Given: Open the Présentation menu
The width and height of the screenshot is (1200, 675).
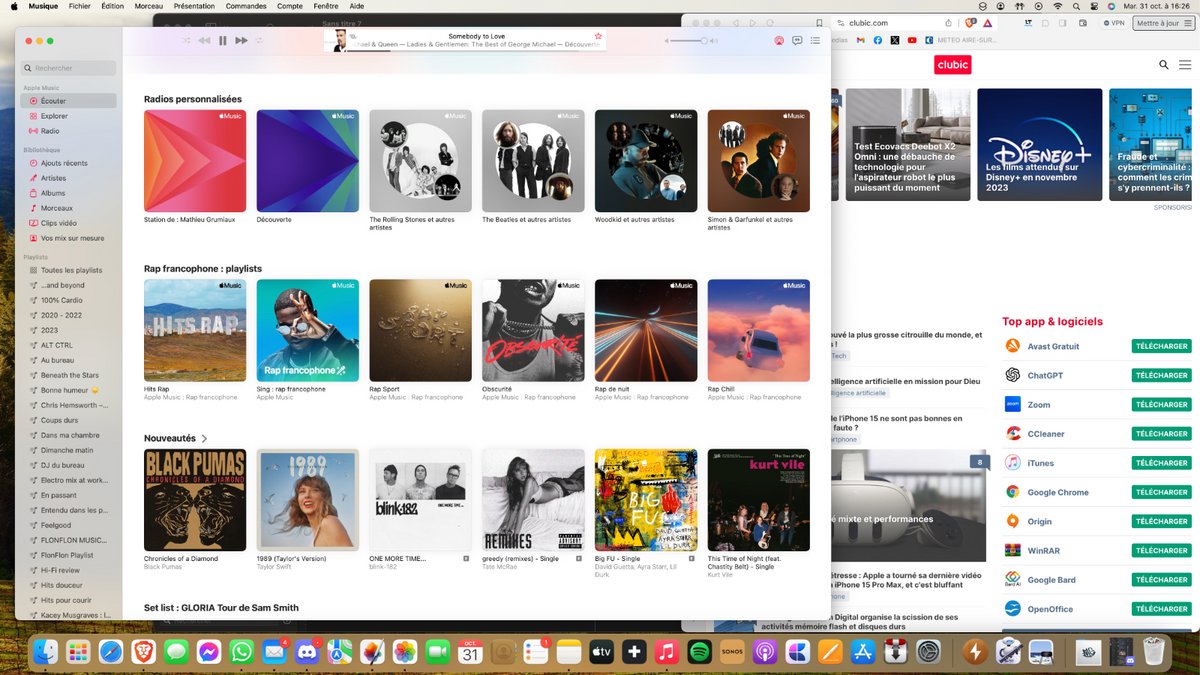Looking at the screenshot, I should pos(194,6).
